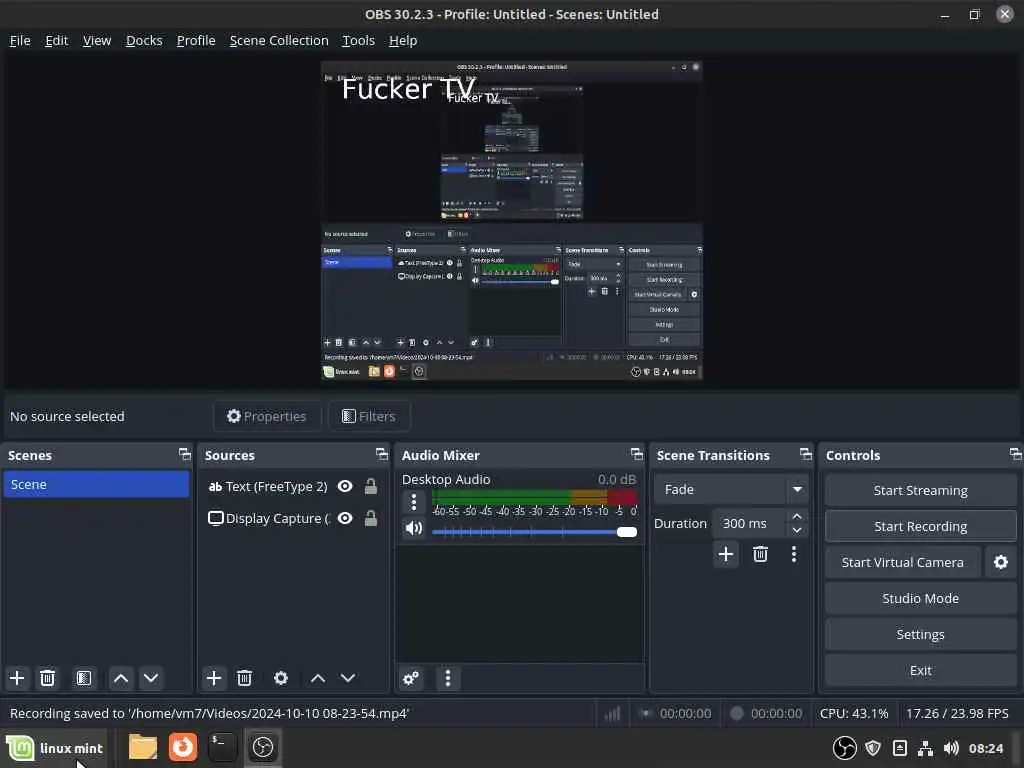
Task: Open system tray volume icon
Action: click(x=951, y=748)
